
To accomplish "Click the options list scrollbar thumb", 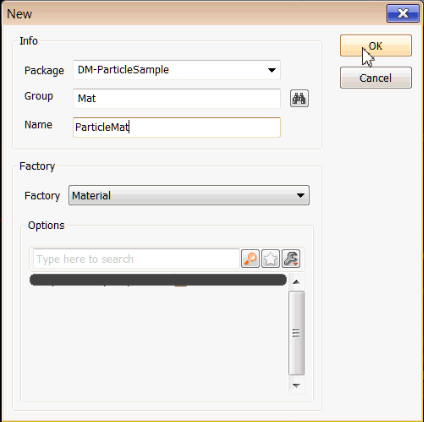I will 296,333.
